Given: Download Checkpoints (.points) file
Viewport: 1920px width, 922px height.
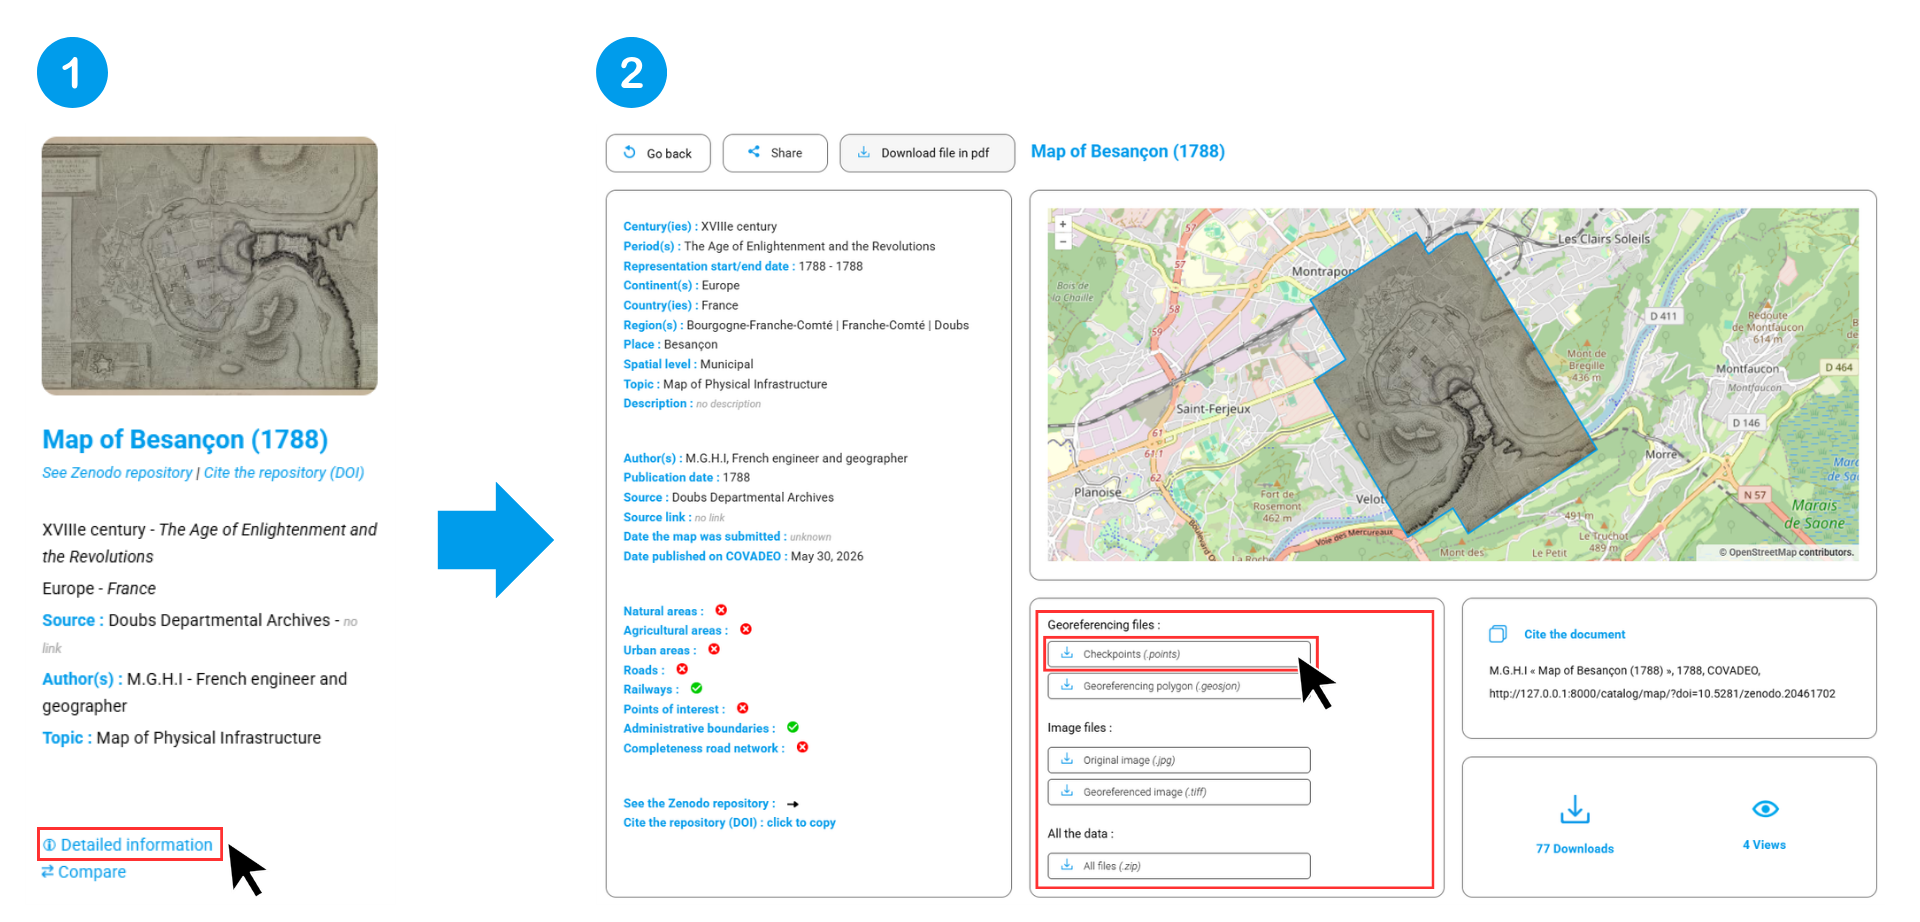Looking at the screenshot, I should point(1179,654).
